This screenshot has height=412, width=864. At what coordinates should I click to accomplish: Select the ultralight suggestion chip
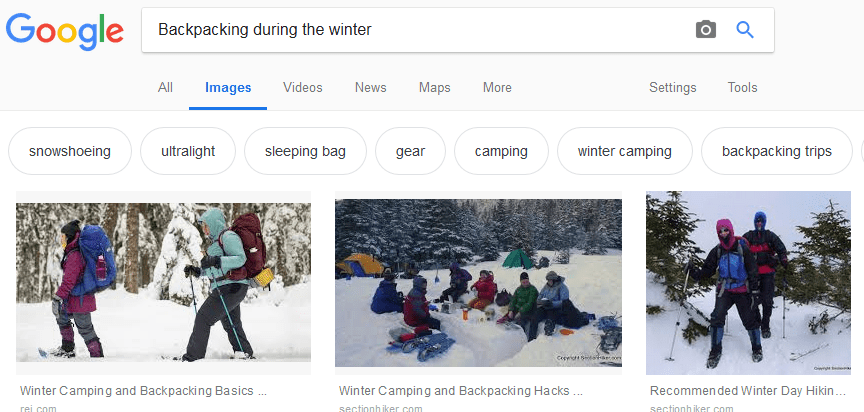[188, 152]
